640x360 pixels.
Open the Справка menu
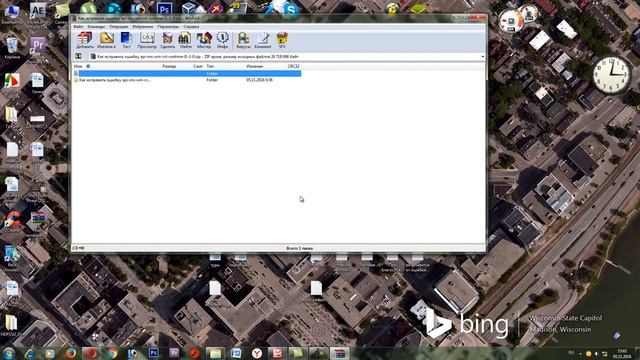191,27
